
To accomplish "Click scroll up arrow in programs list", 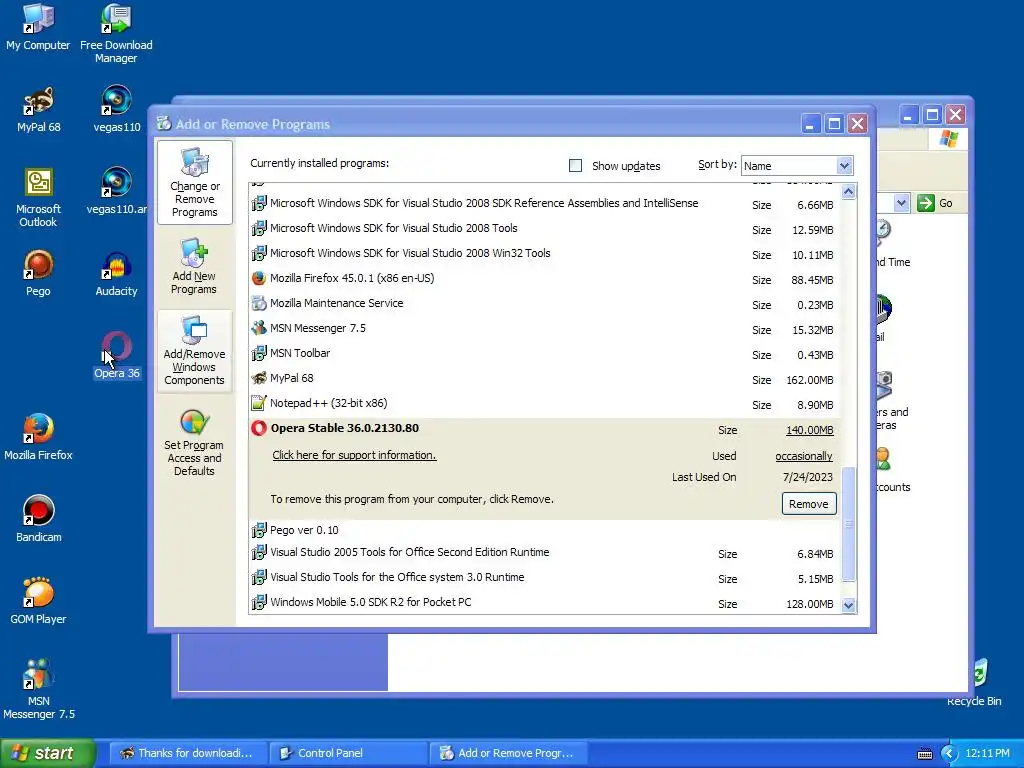I will pos(848,191).
